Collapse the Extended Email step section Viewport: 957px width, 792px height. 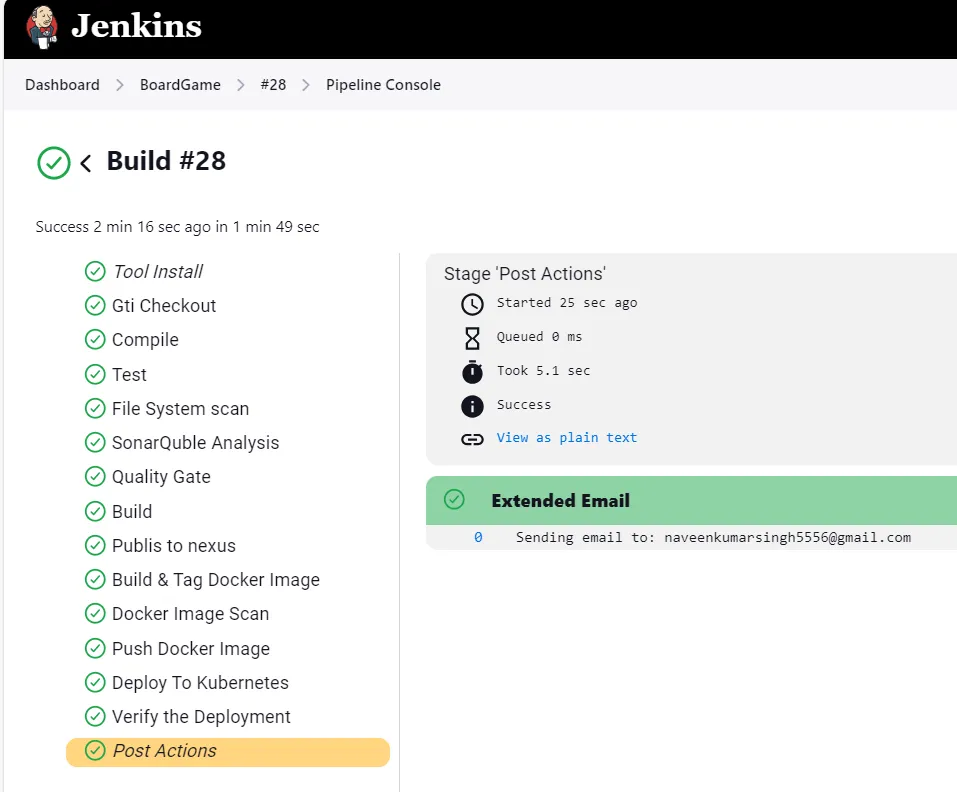point(692,500)
